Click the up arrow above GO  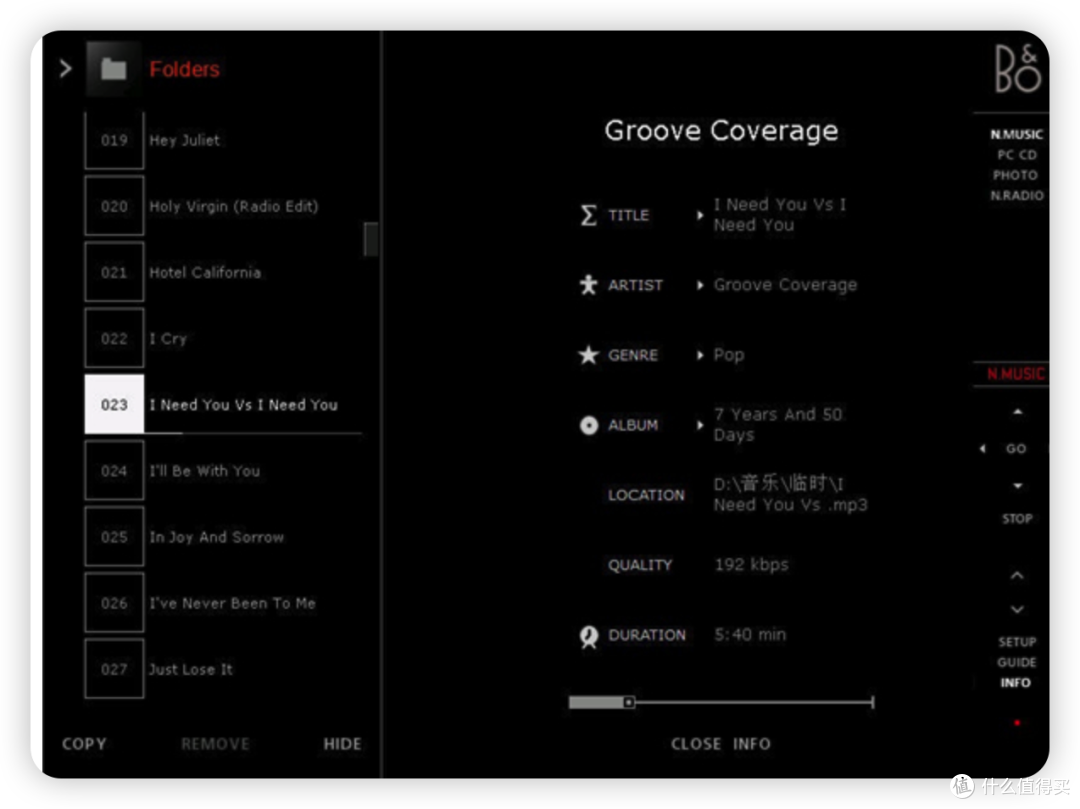(1017, 412)
